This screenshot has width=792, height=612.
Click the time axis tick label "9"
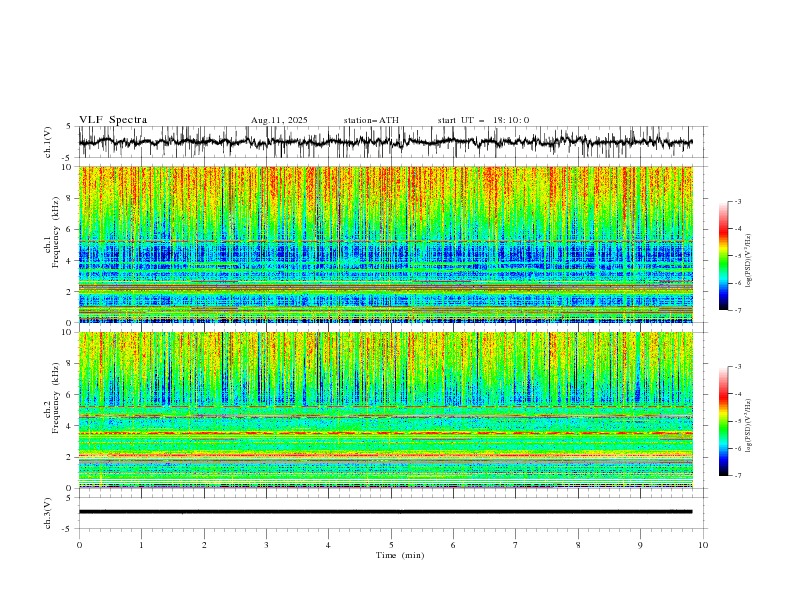640,545
